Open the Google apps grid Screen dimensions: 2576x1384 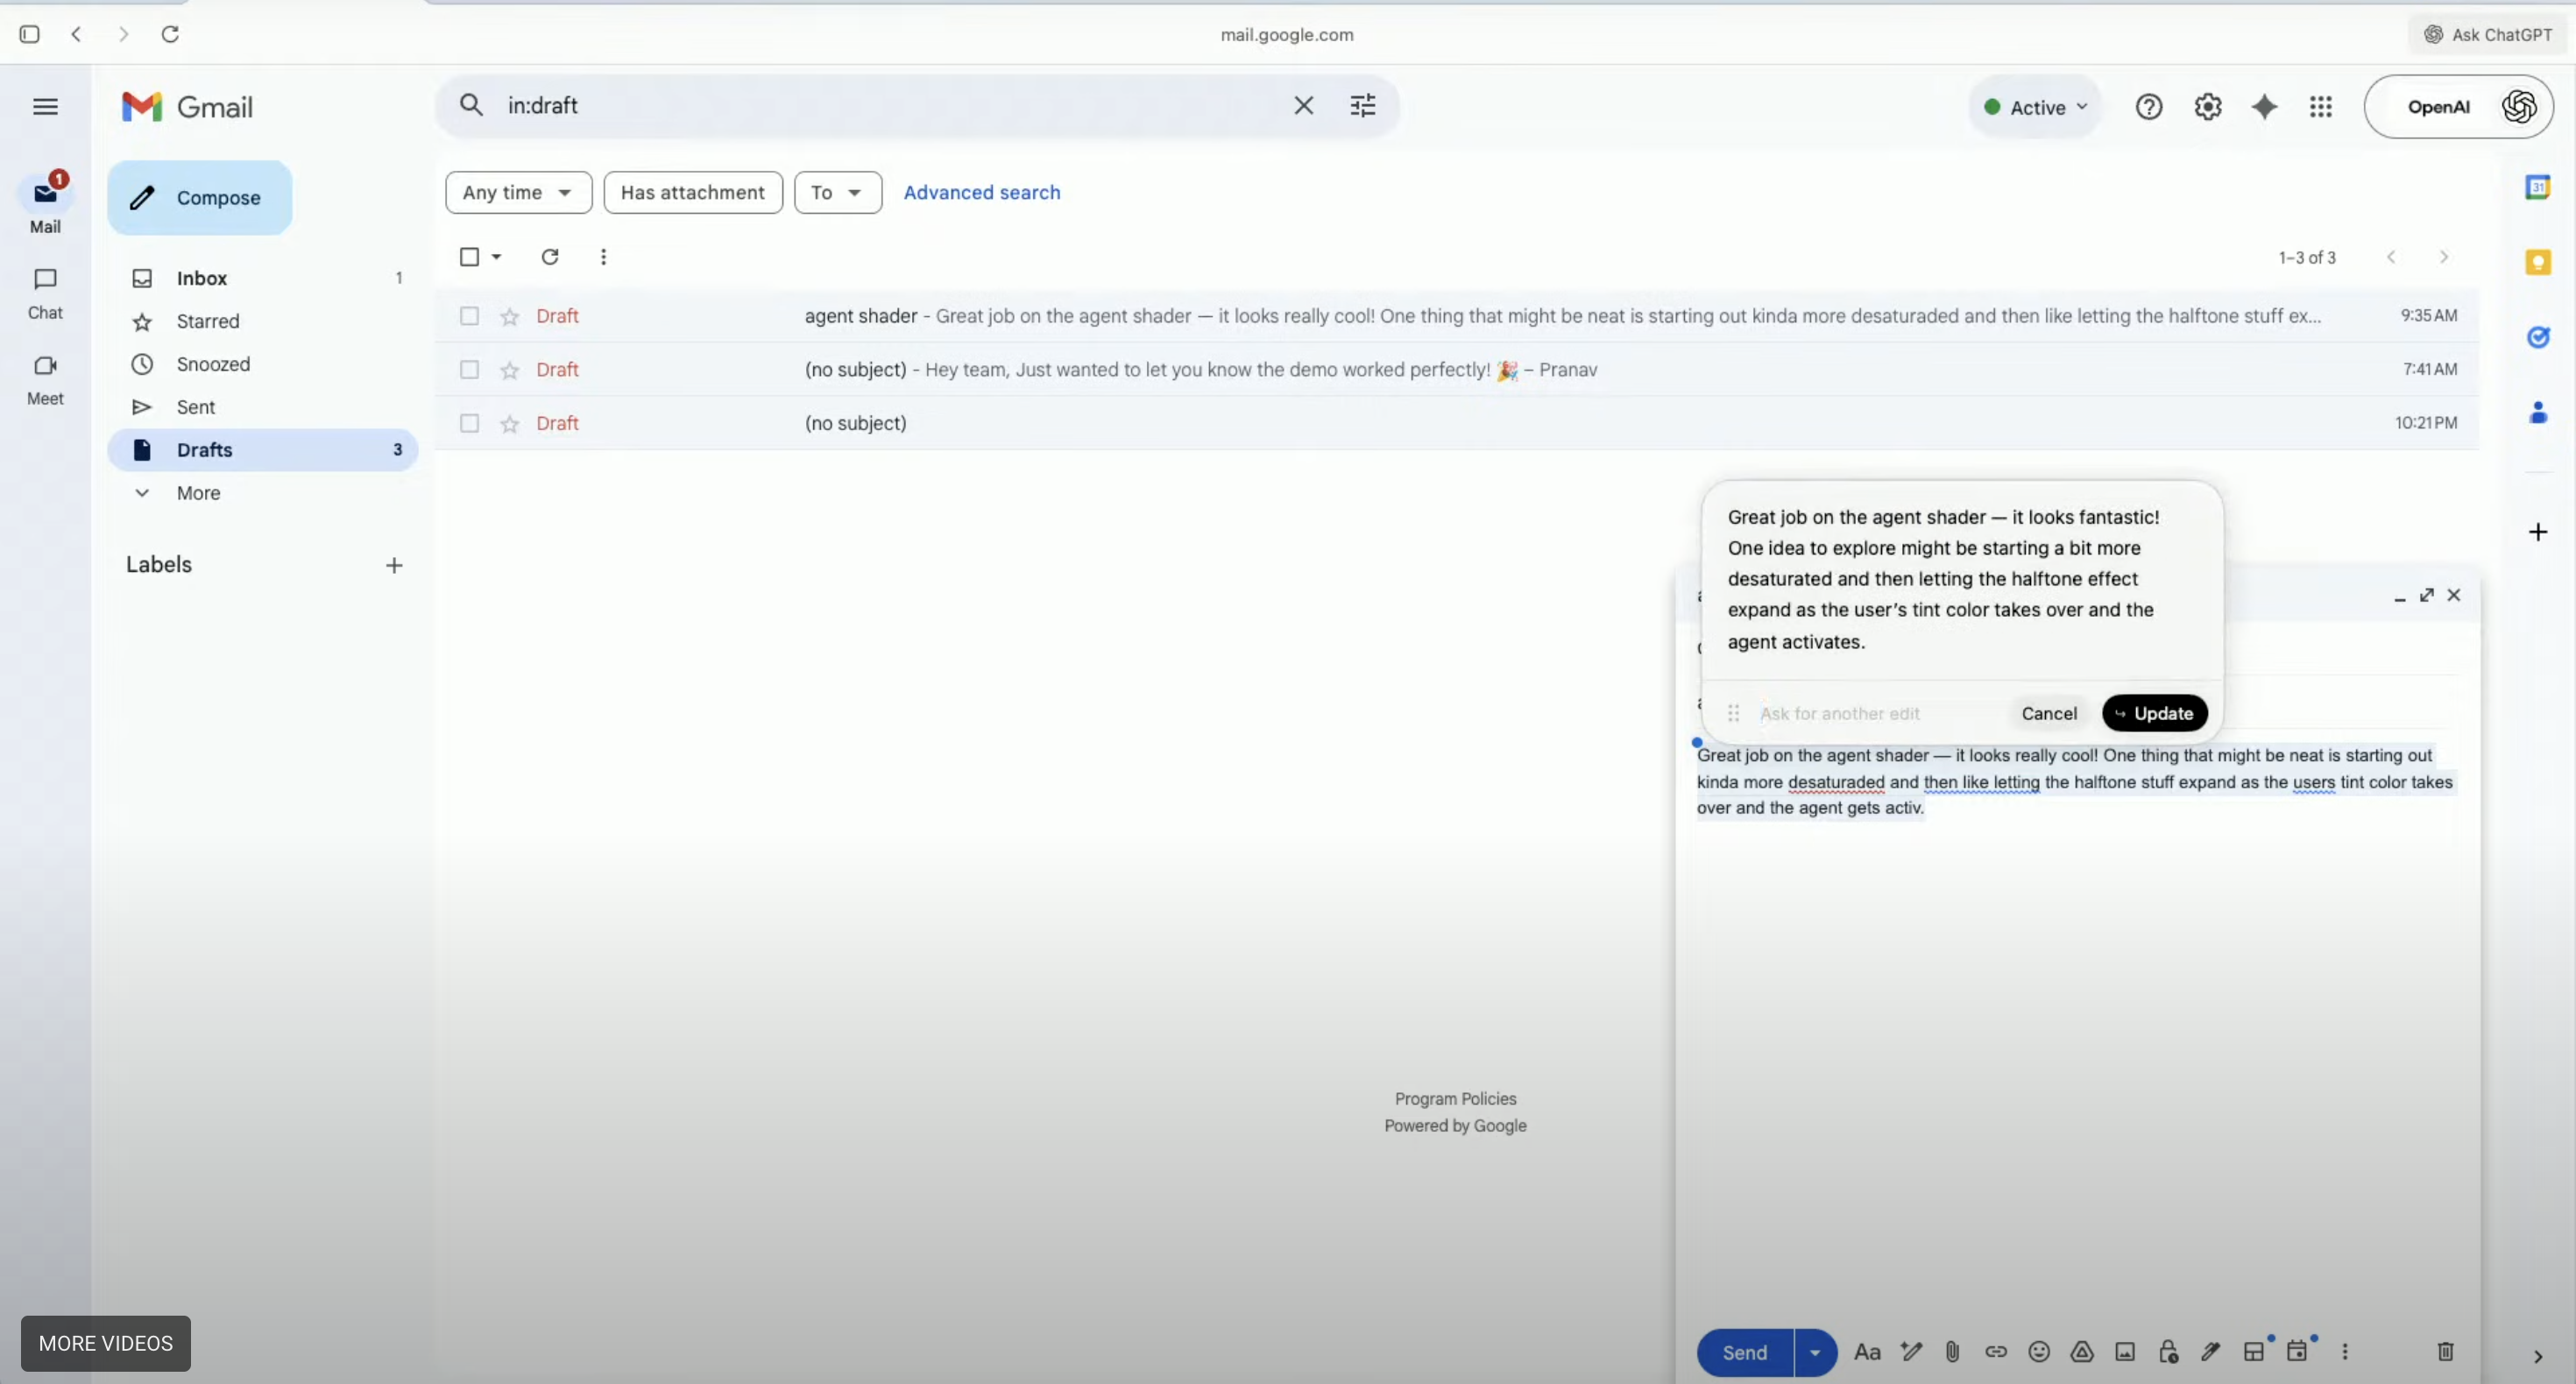coord(2321,107)
